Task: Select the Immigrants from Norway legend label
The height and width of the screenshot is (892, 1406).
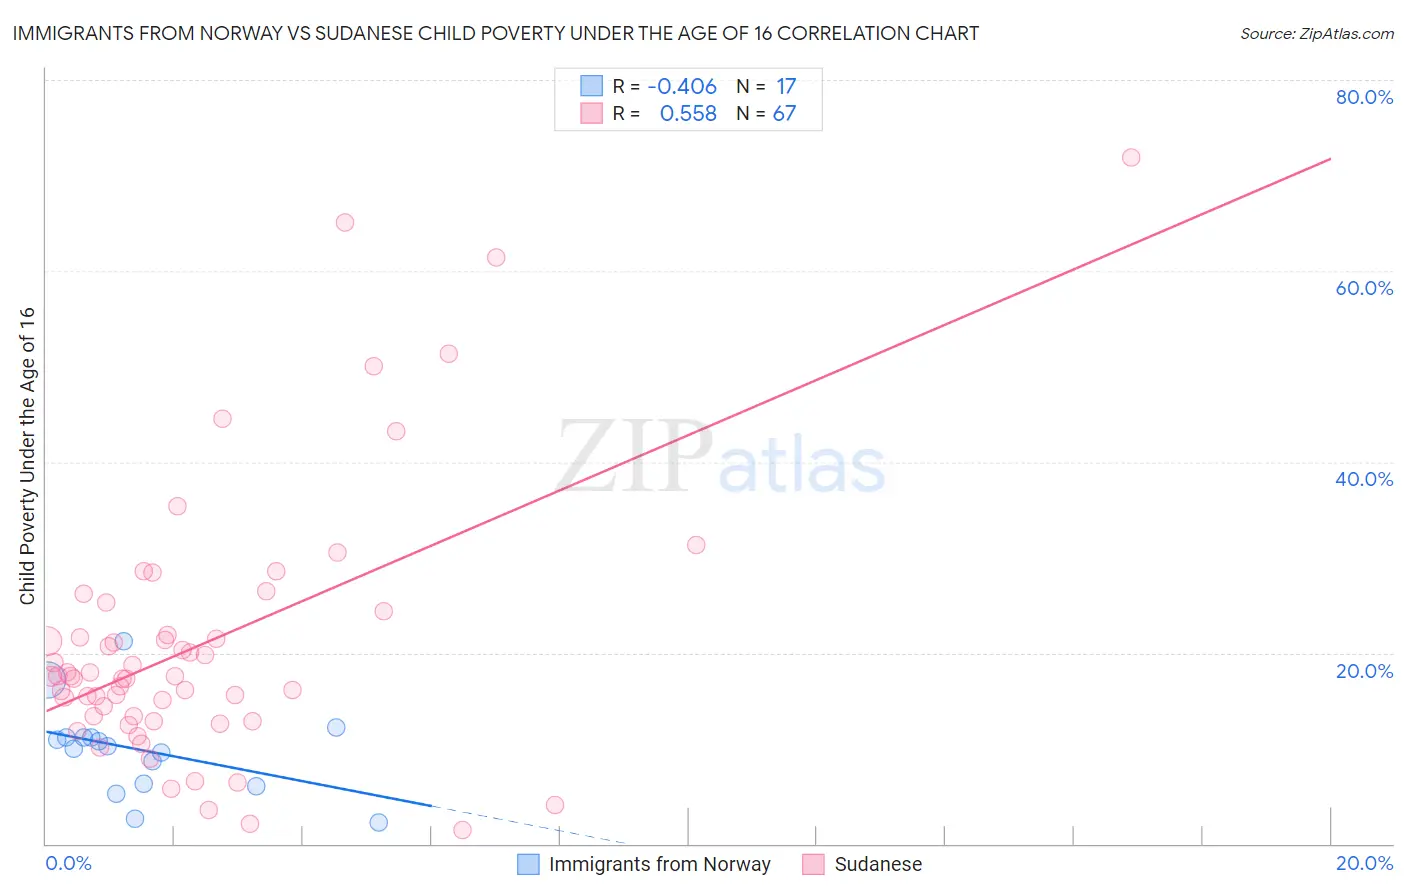Action: 660,864
